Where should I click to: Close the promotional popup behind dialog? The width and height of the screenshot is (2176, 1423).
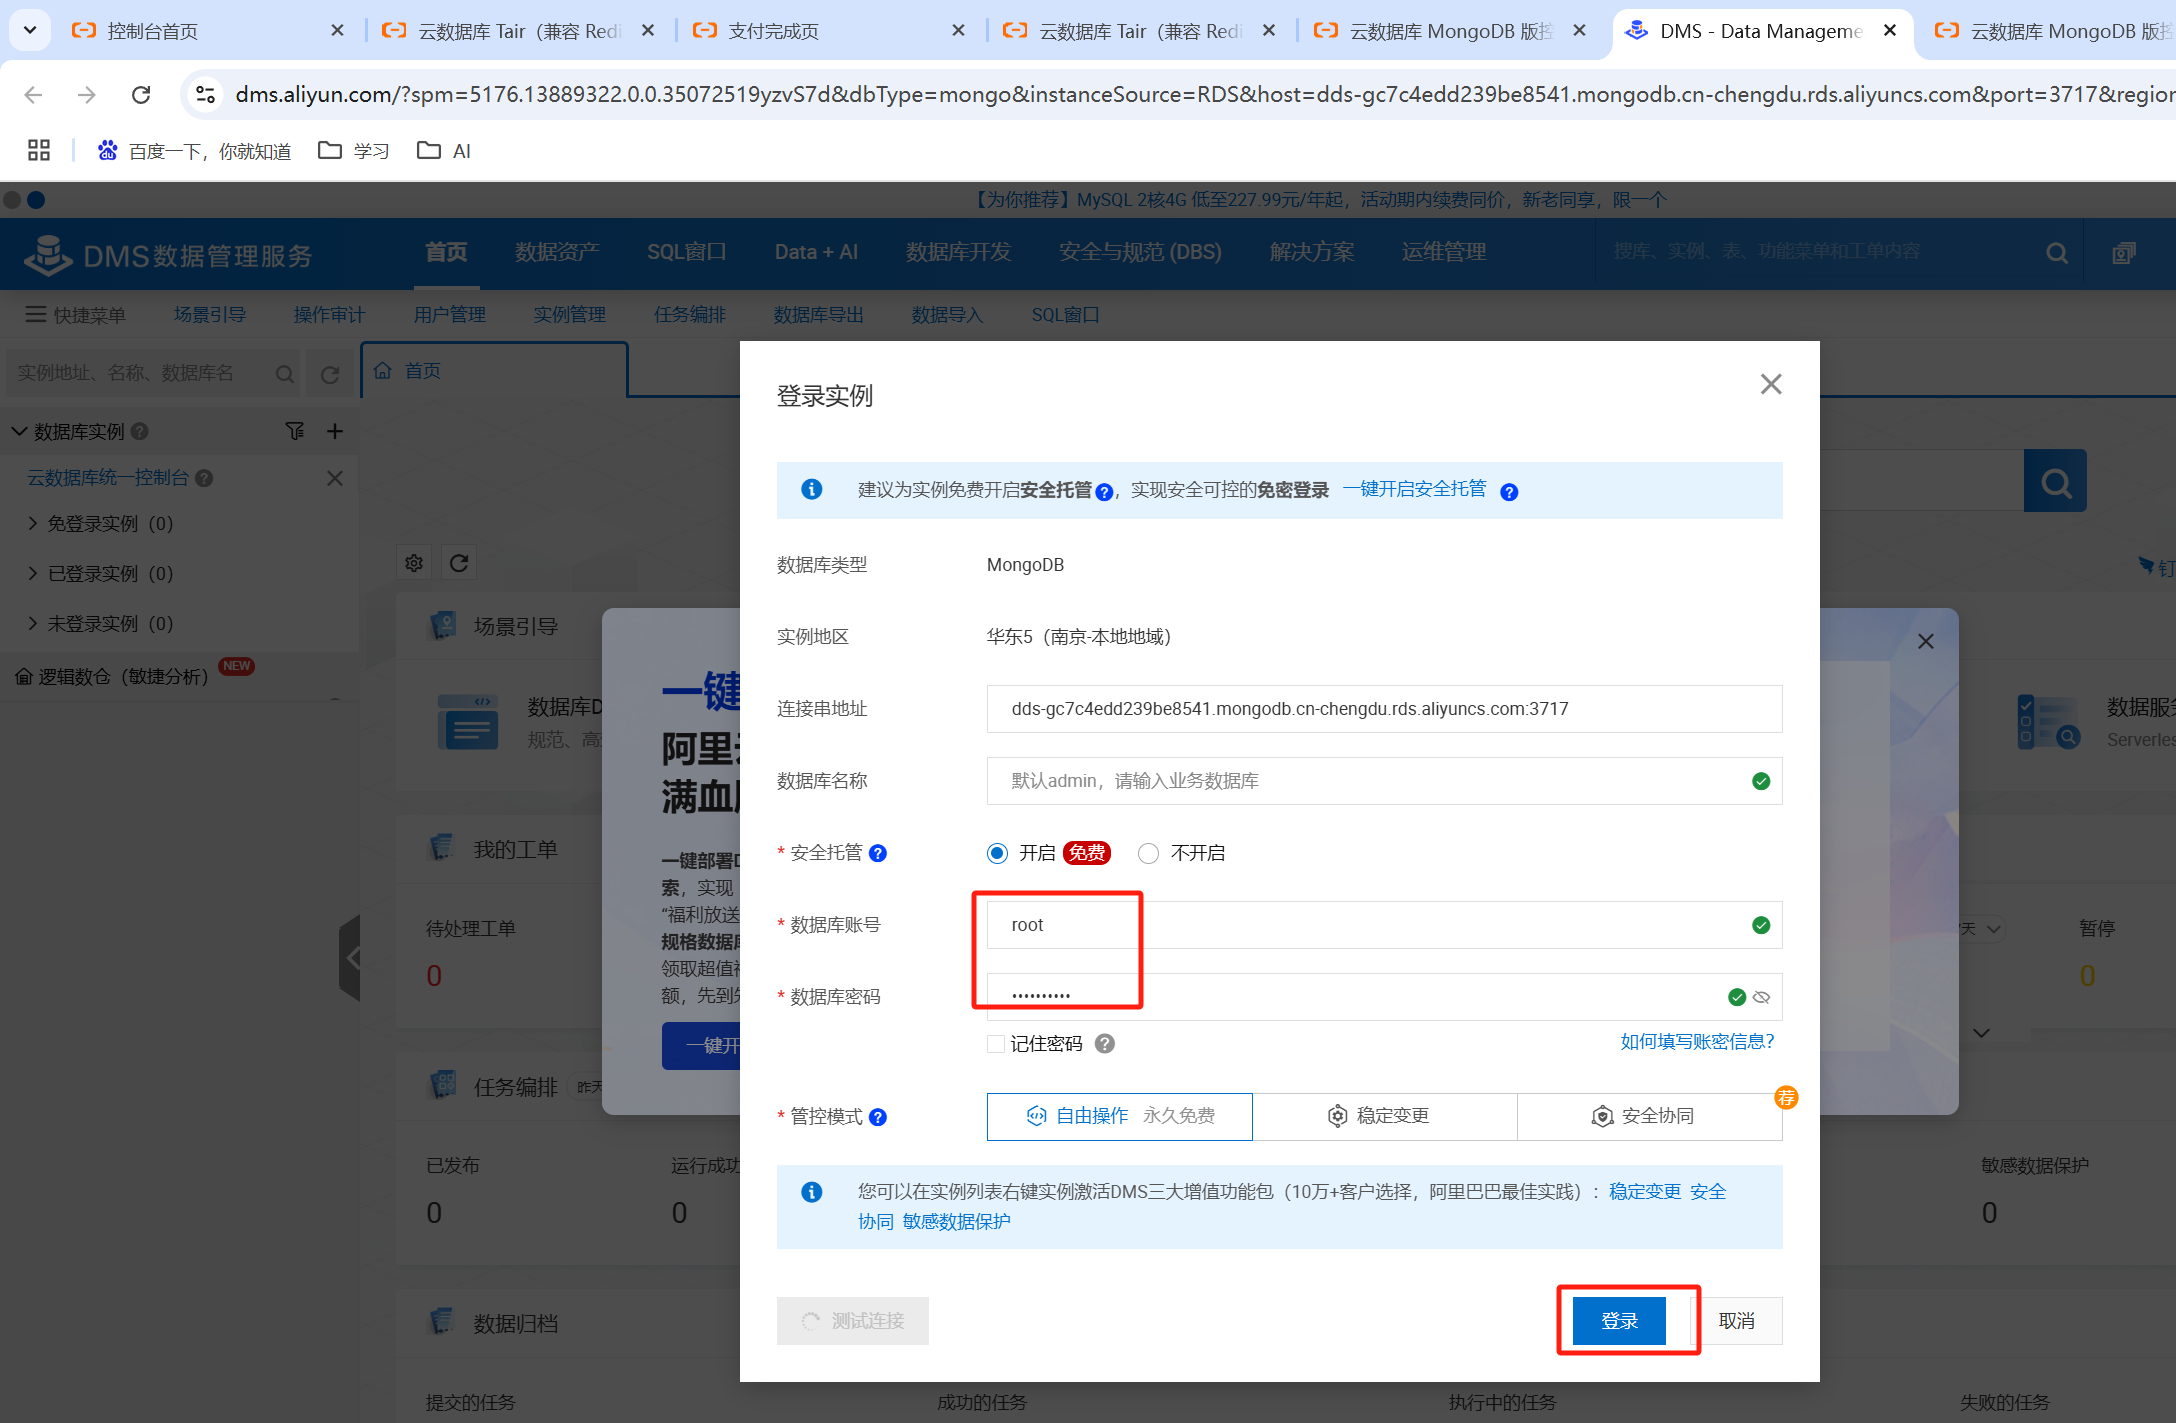click(1926, 641)
